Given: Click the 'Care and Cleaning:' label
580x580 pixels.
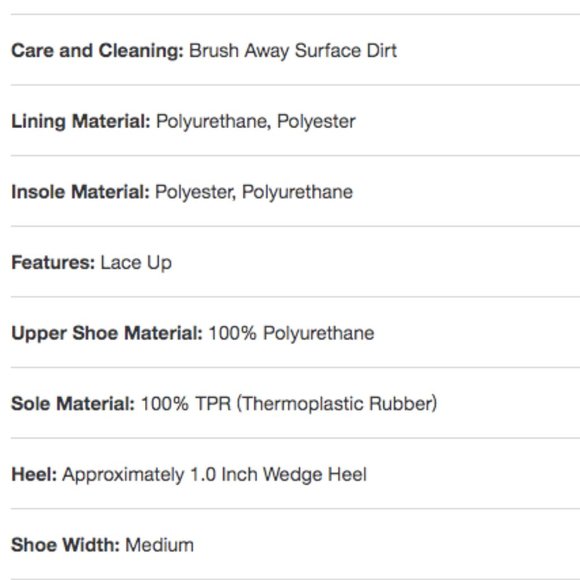Looking at the screenshot, I should (x=97, y=51).
